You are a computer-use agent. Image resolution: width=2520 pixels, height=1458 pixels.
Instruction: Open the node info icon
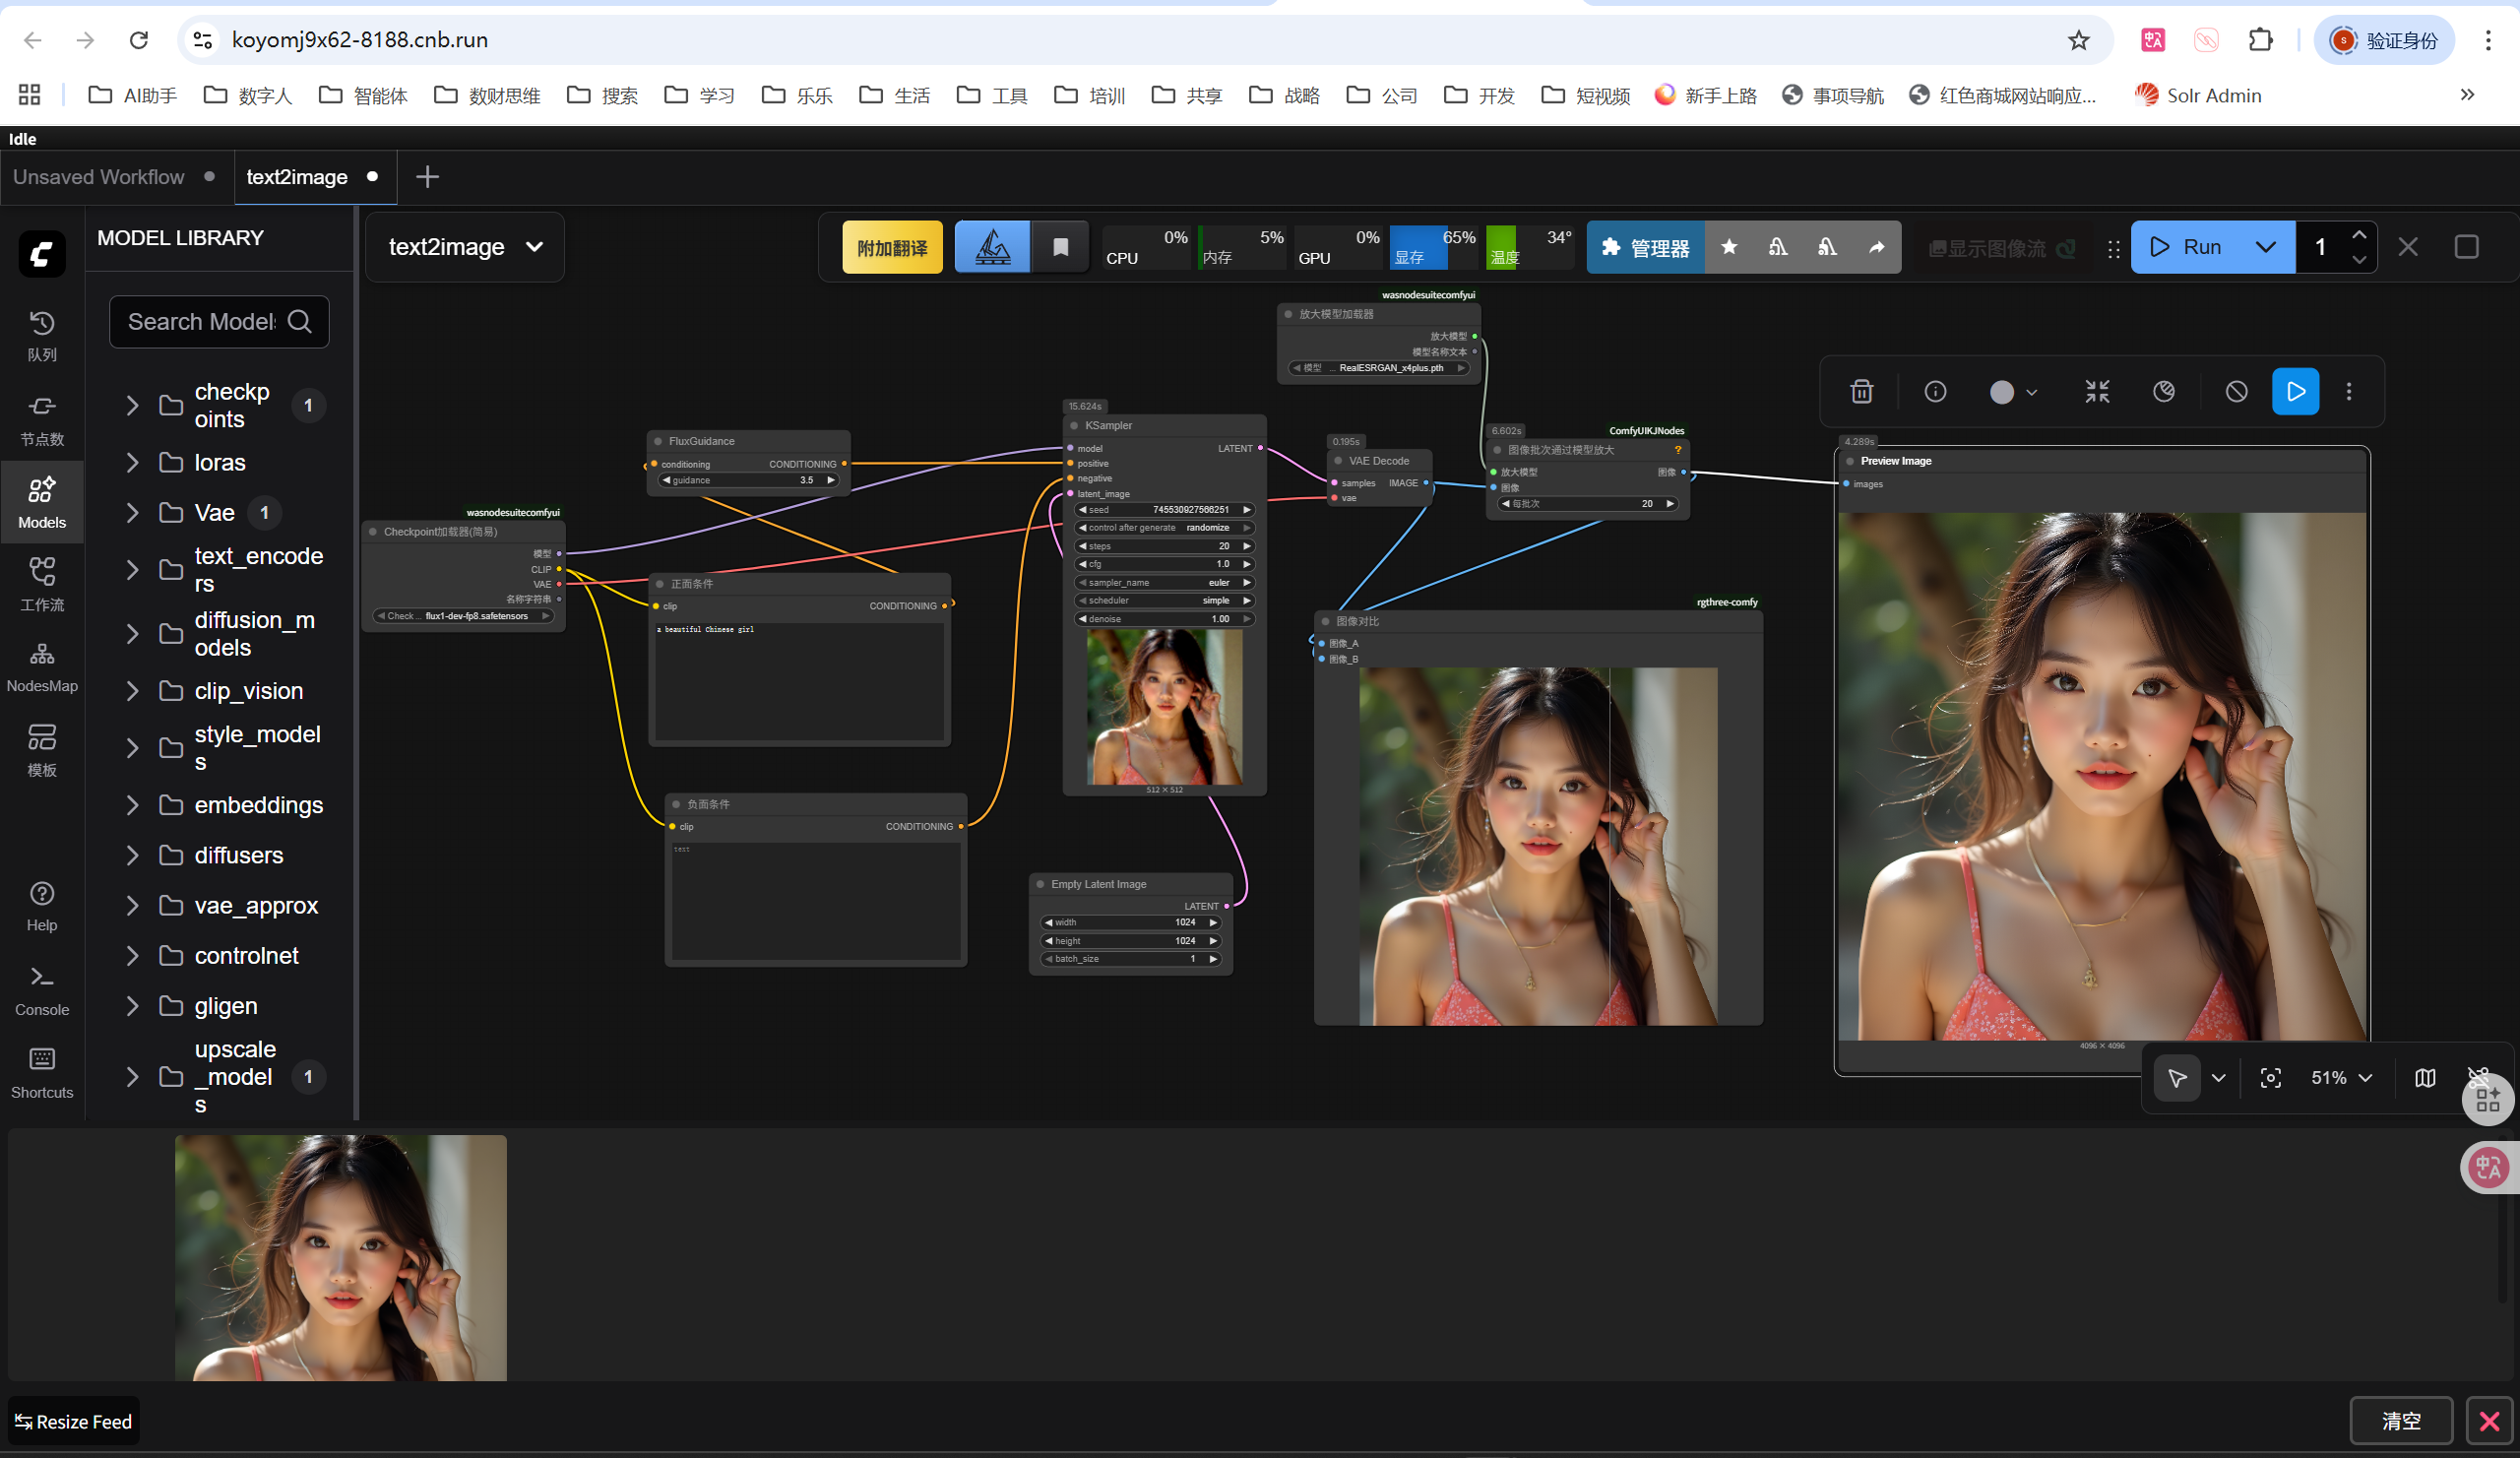(1935, 391)
